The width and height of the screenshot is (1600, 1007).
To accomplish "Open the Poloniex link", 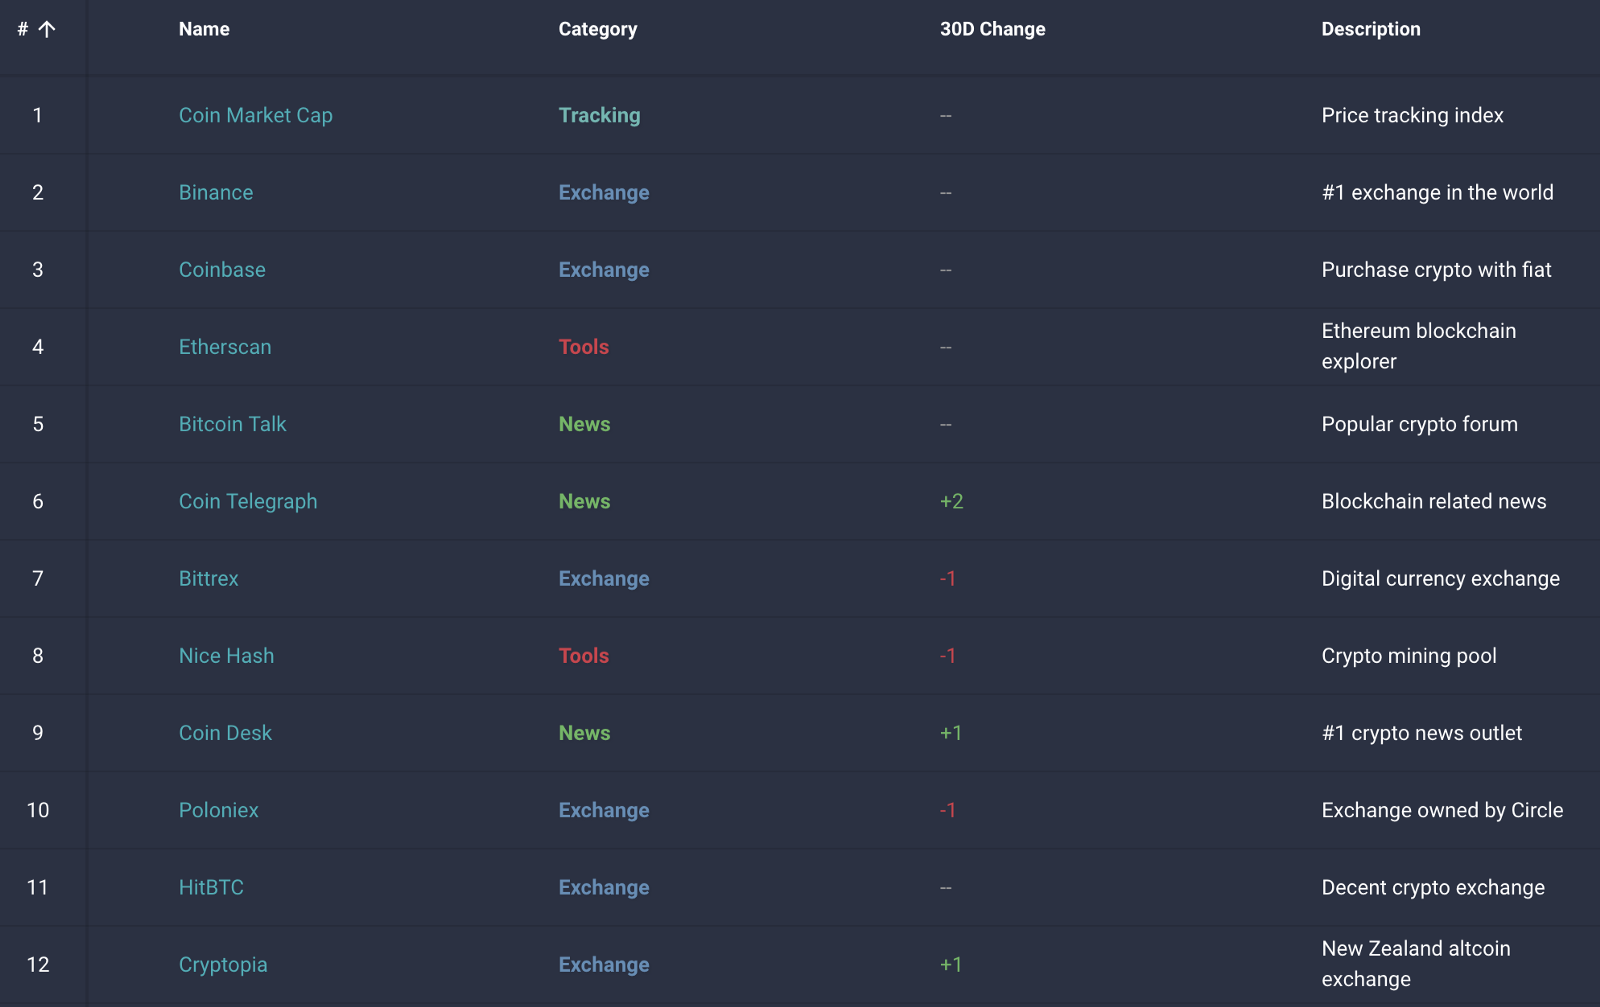I will pos(218,810).
